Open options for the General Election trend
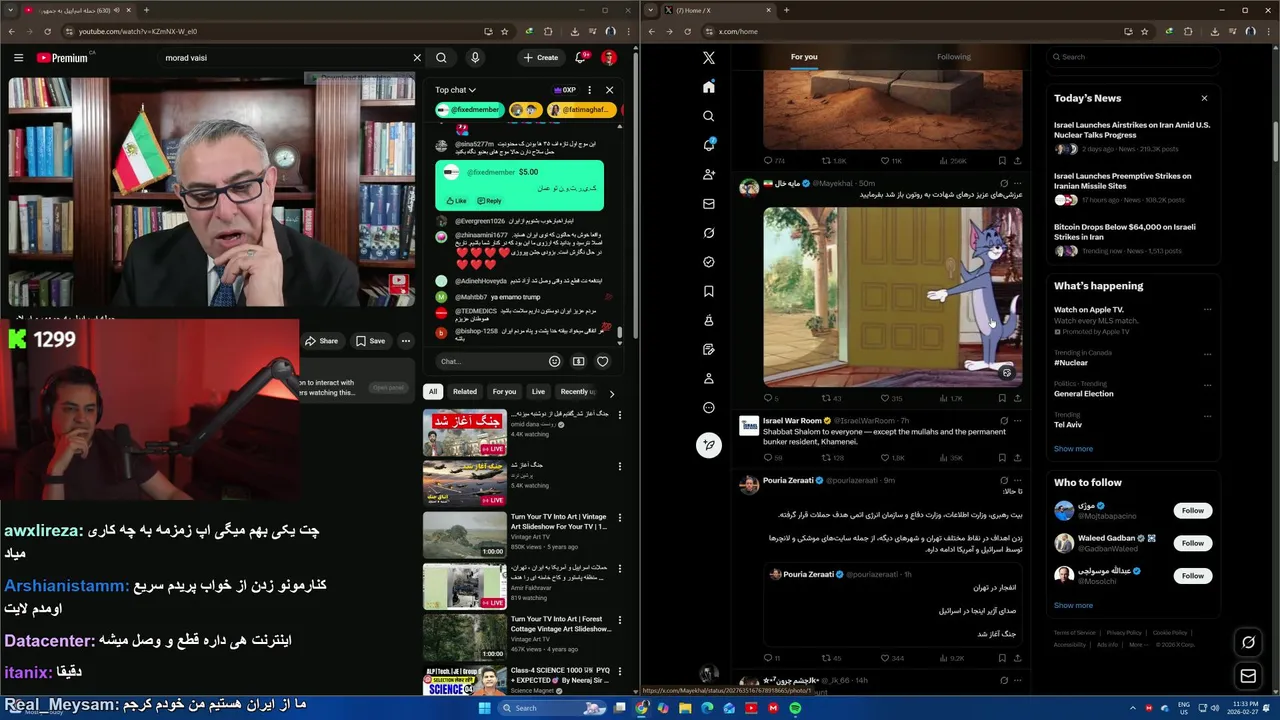Screen dimensions: 1280x720 [1207, 383]
